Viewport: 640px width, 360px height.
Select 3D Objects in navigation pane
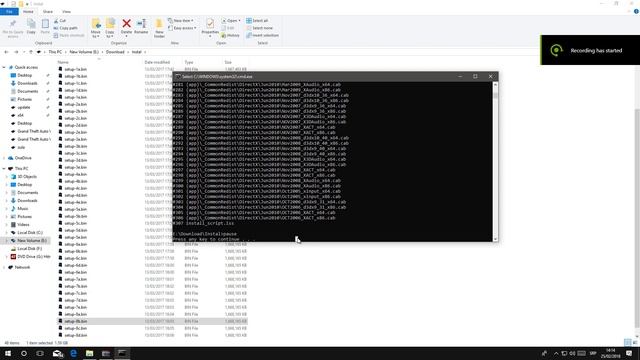27,177
